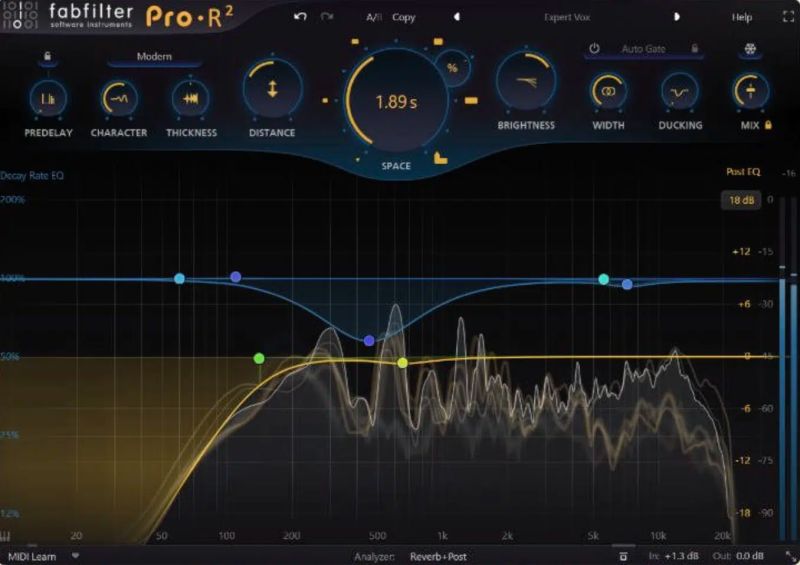Click the Width knob

click(x=608, y=91)
